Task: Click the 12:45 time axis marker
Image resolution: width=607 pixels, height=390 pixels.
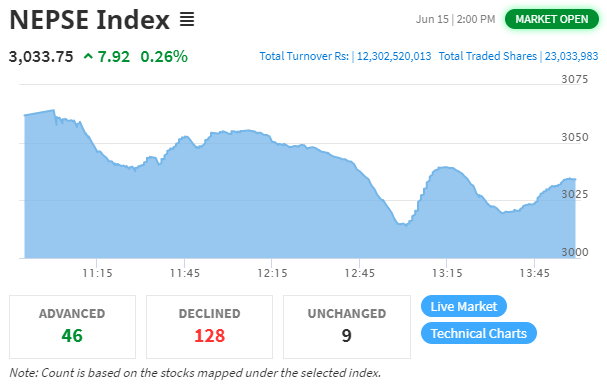Action: [x=360, y=273]
